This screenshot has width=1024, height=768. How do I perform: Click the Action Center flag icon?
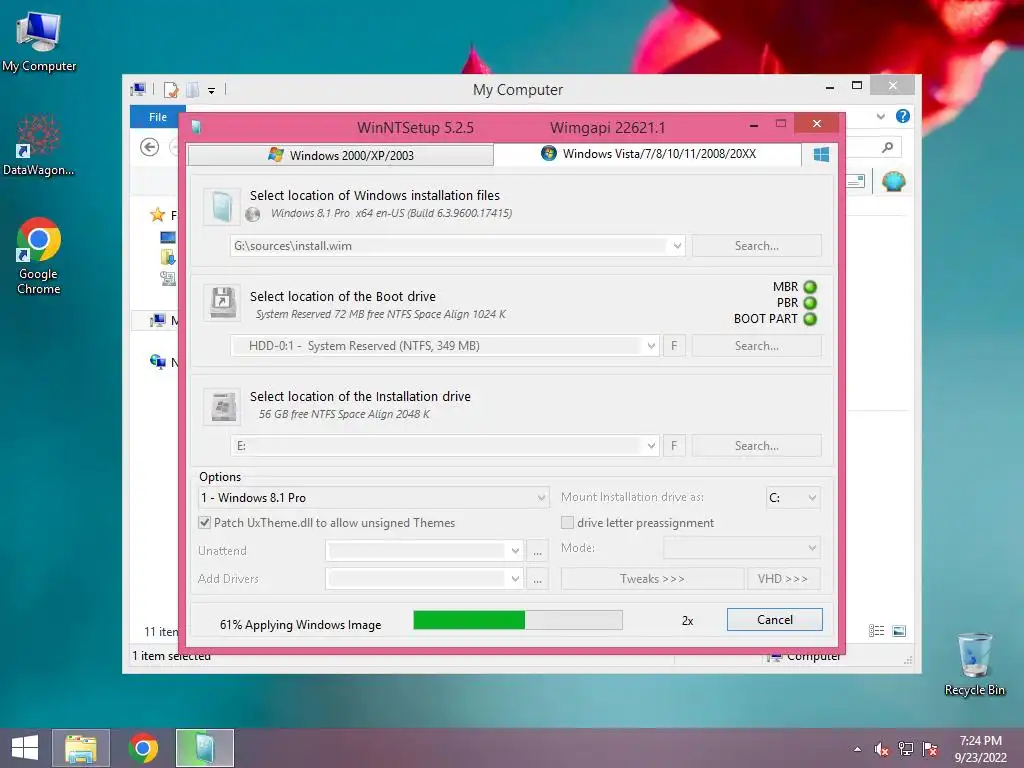coord(931,749)
